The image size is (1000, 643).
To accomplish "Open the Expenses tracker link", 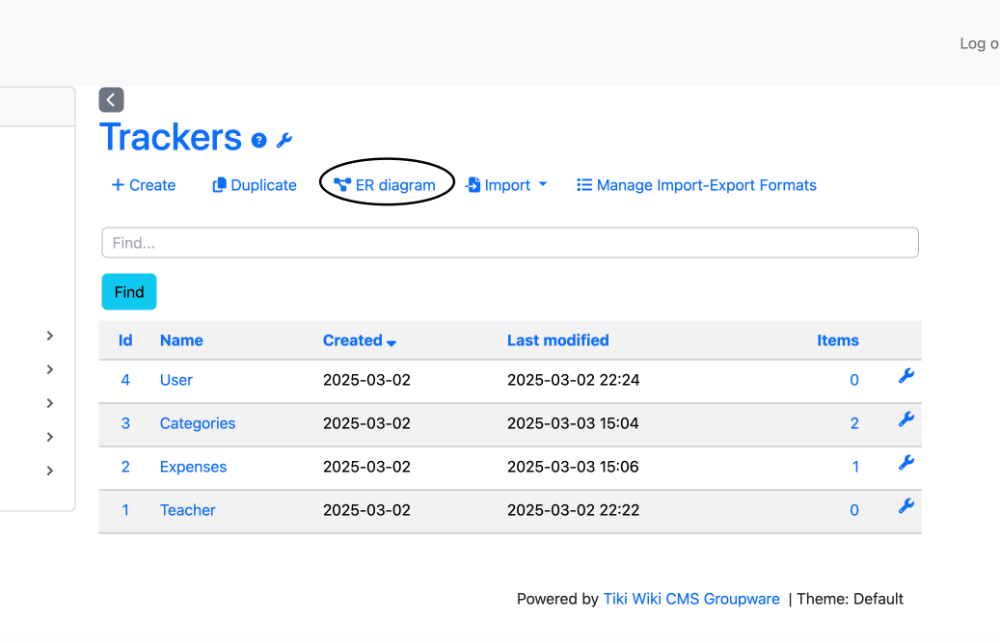I will click(193, 467).
